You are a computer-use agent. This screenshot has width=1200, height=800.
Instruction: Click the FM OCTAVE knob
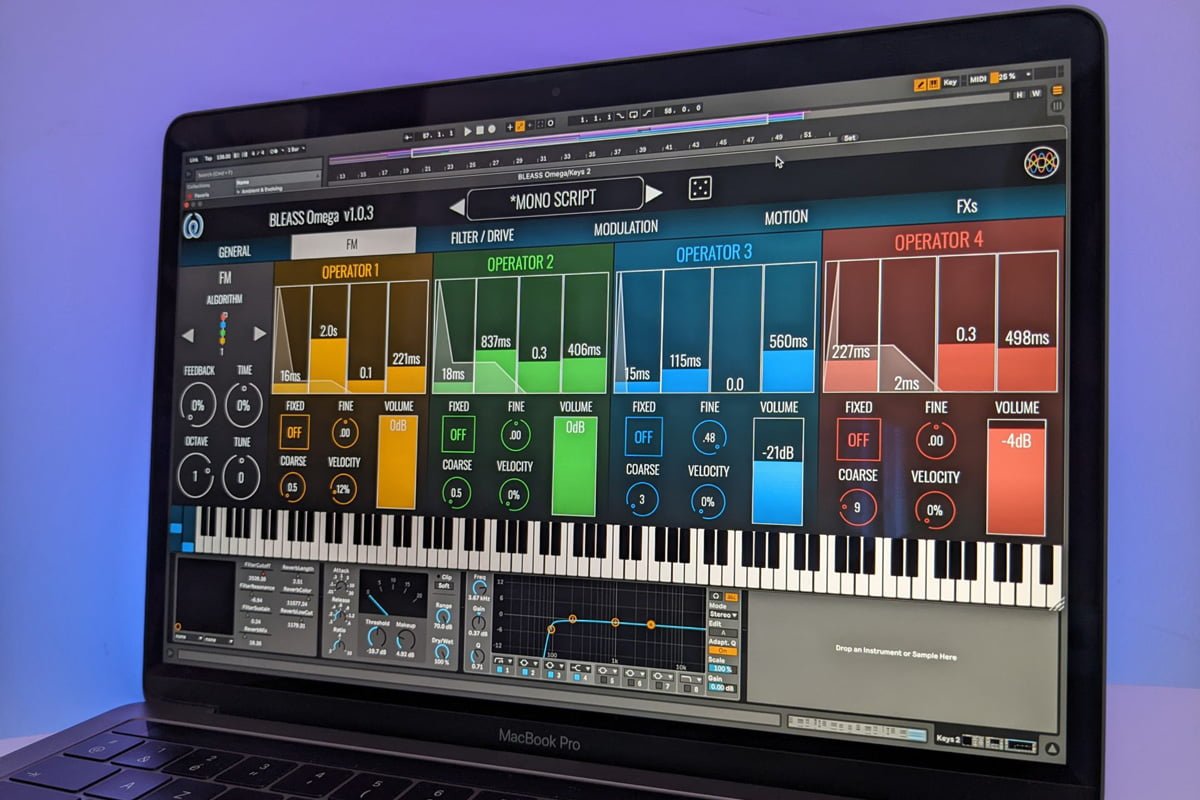[197, 476]
